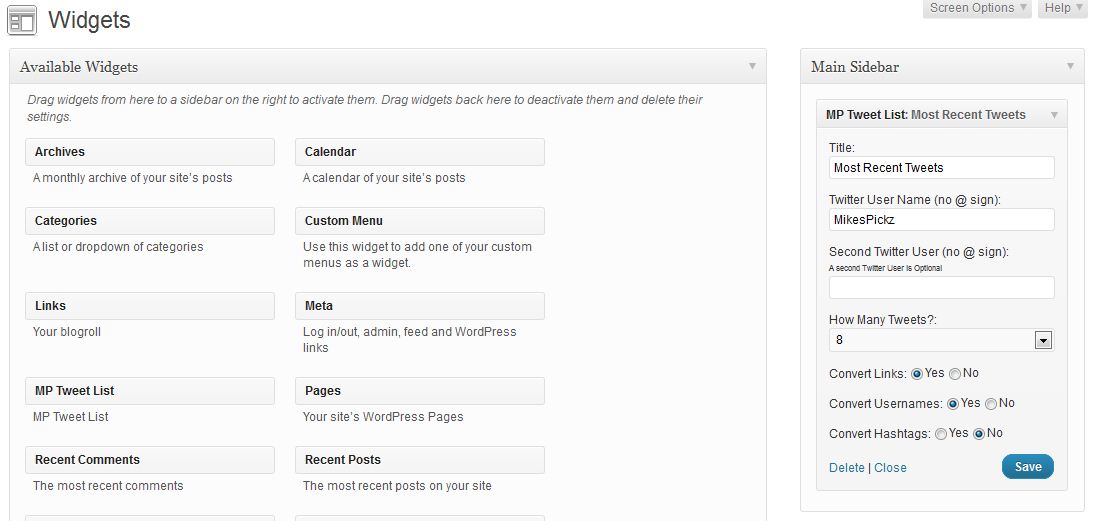Select the Custom Menu widget

click(420, 220)
